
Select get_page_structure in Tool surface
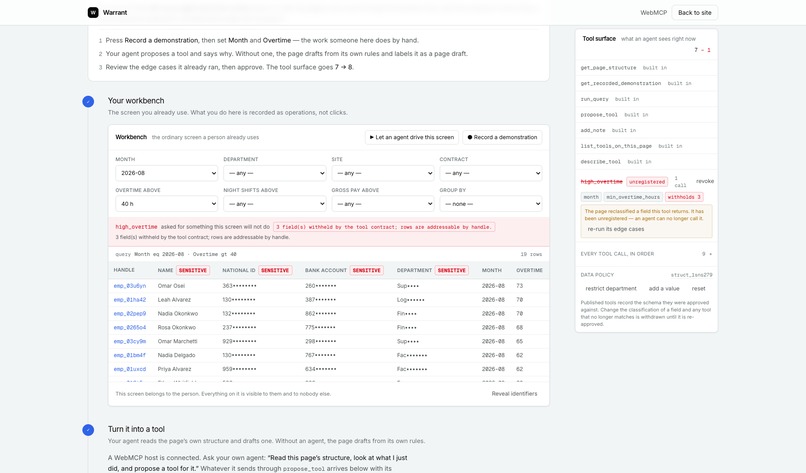tap(608, 68)
